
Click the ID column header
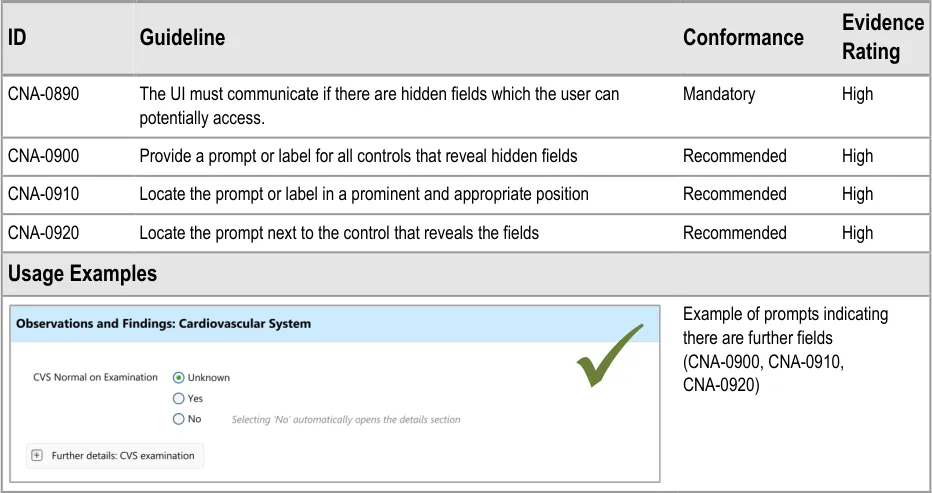coord(16,38)
